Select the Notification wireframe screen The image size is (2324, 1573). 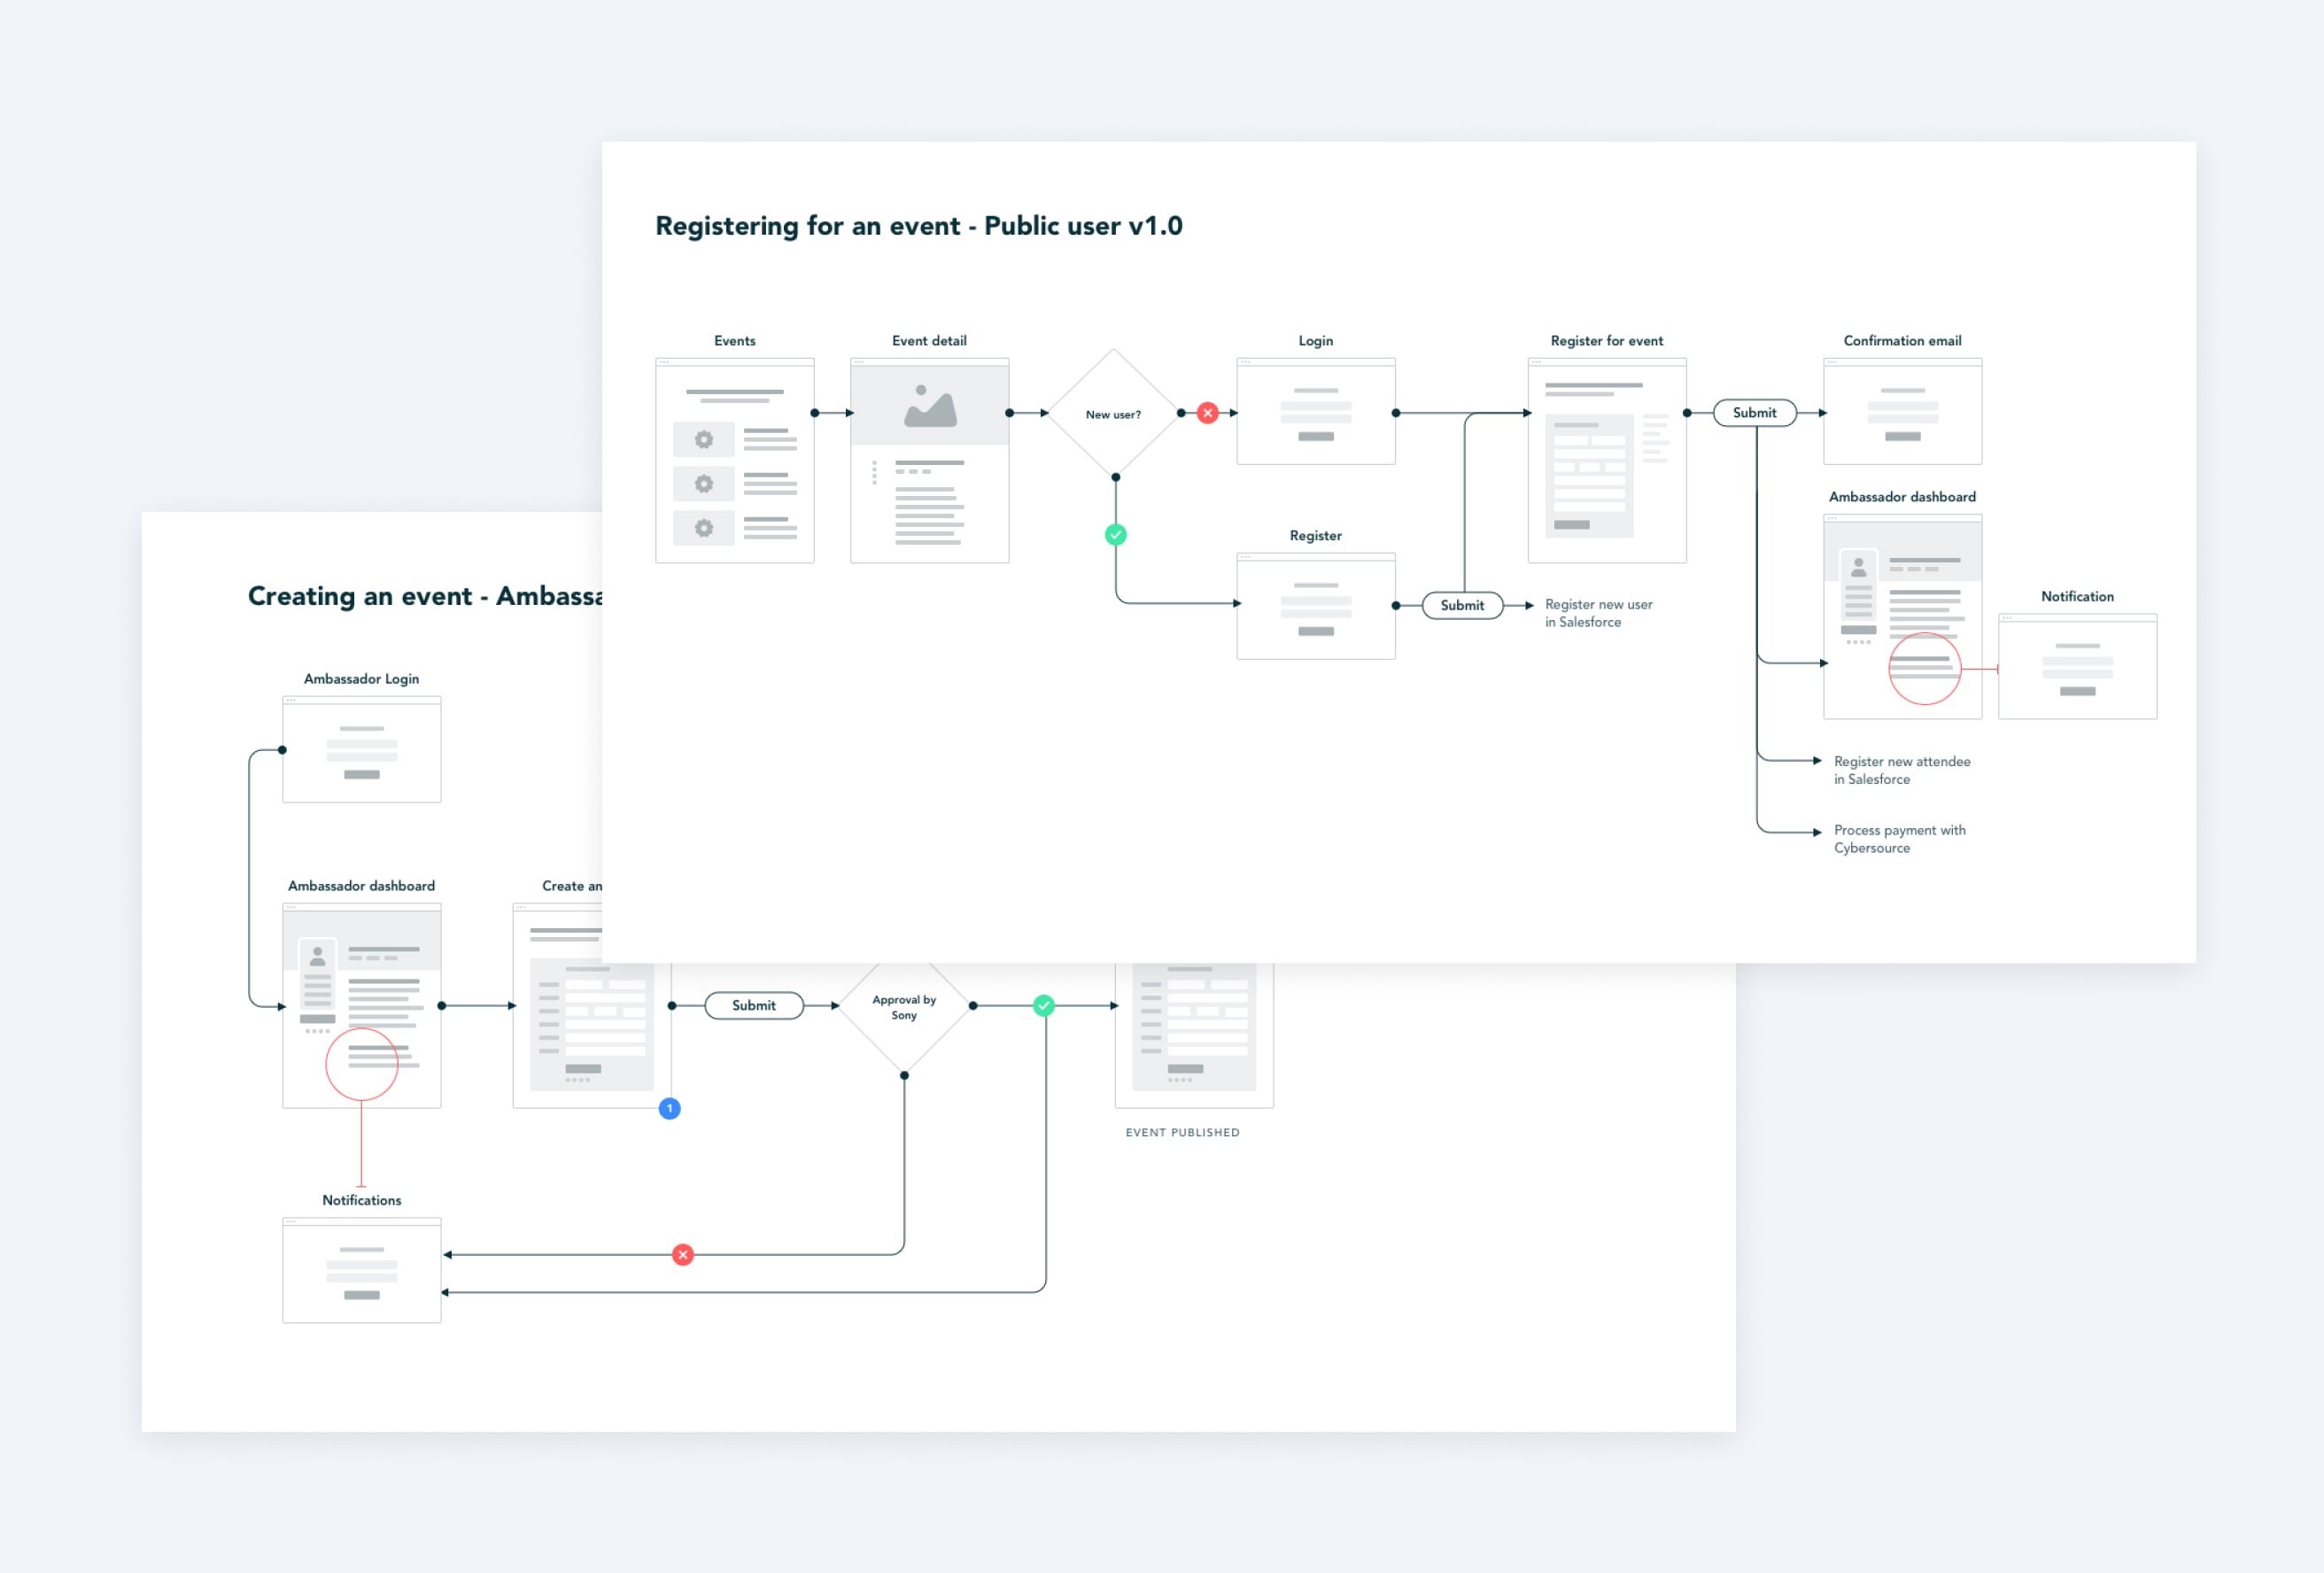coord(2077,666)
